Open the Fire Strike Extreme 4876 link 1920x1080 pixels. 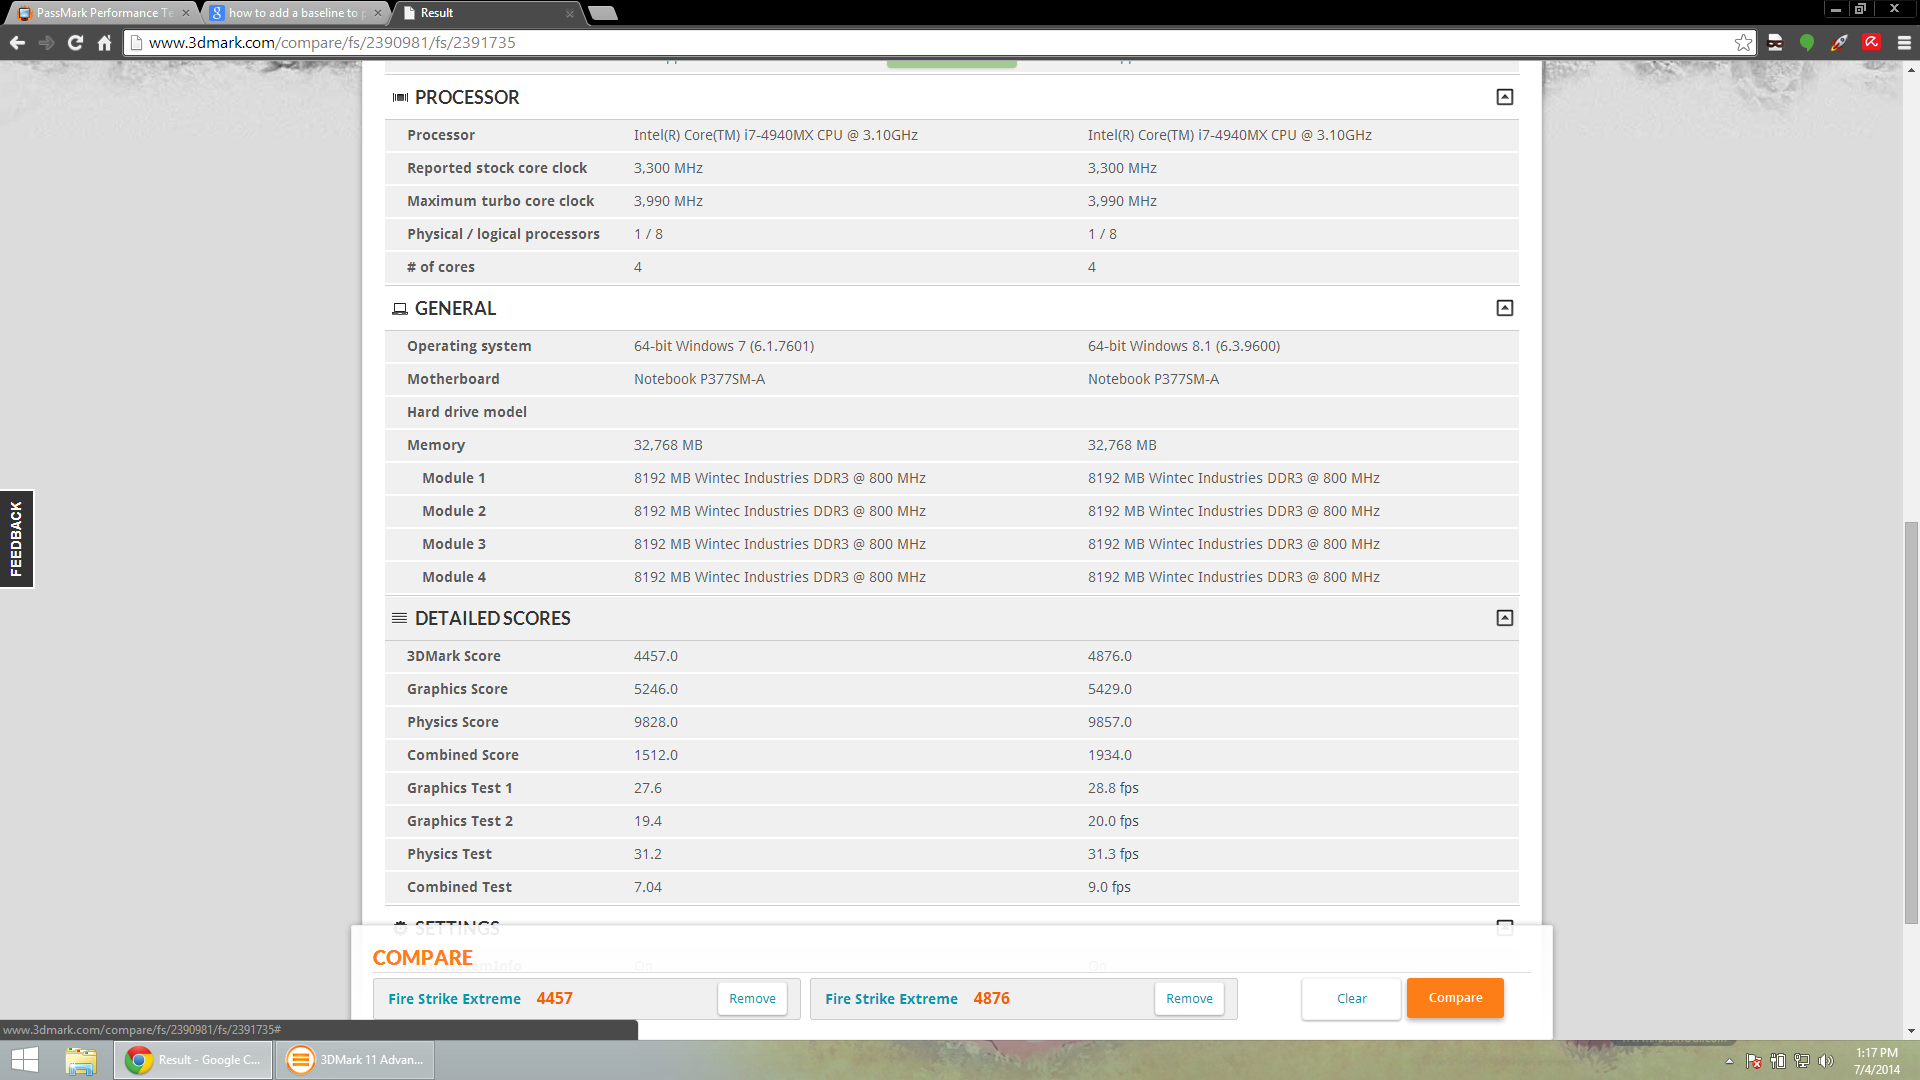(x=891, y=999)
